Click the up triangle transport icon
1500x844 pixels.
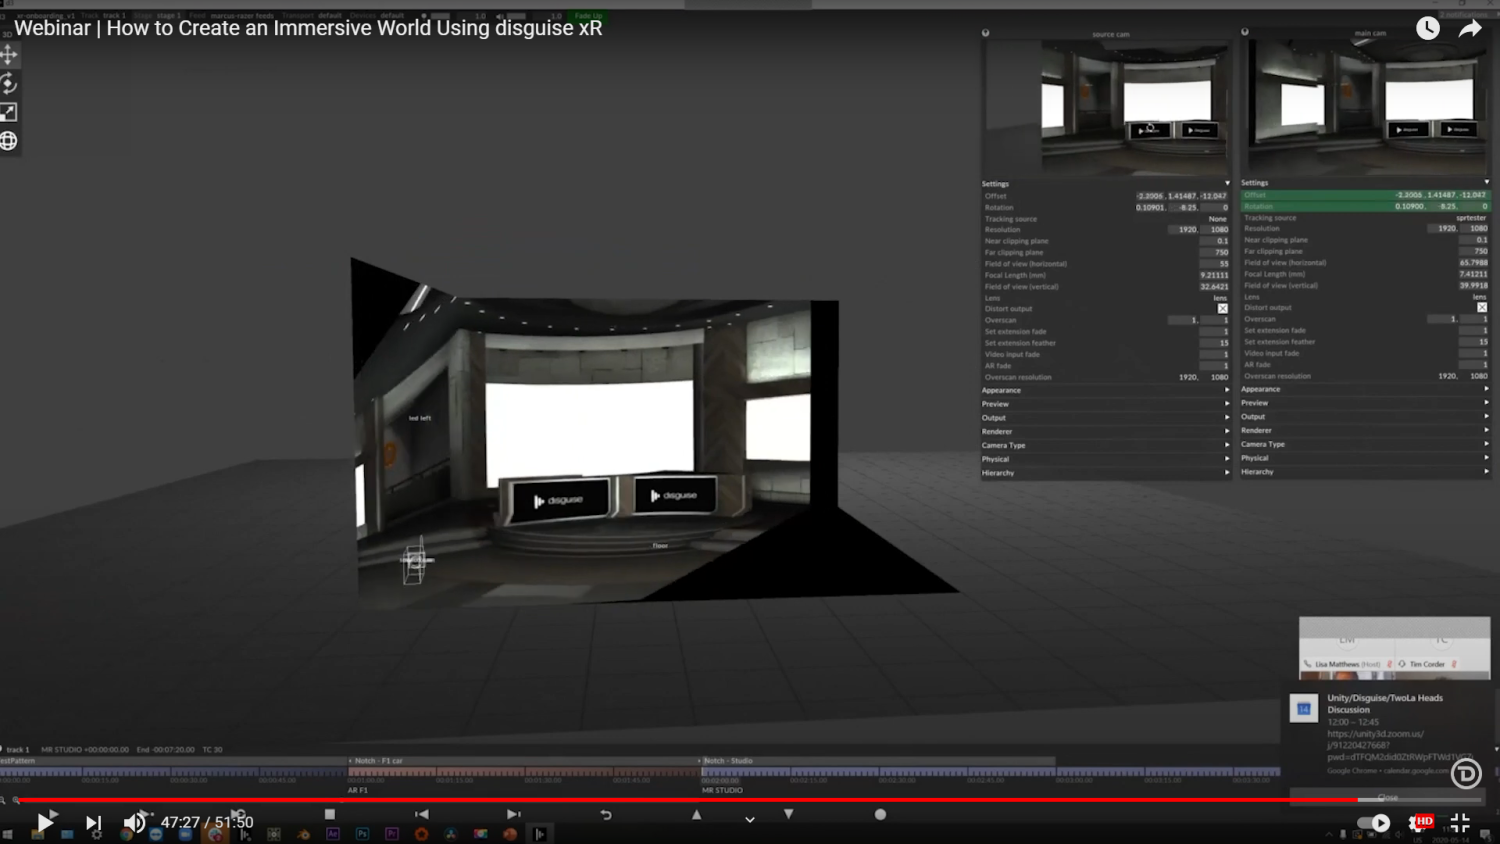[697, 814]
